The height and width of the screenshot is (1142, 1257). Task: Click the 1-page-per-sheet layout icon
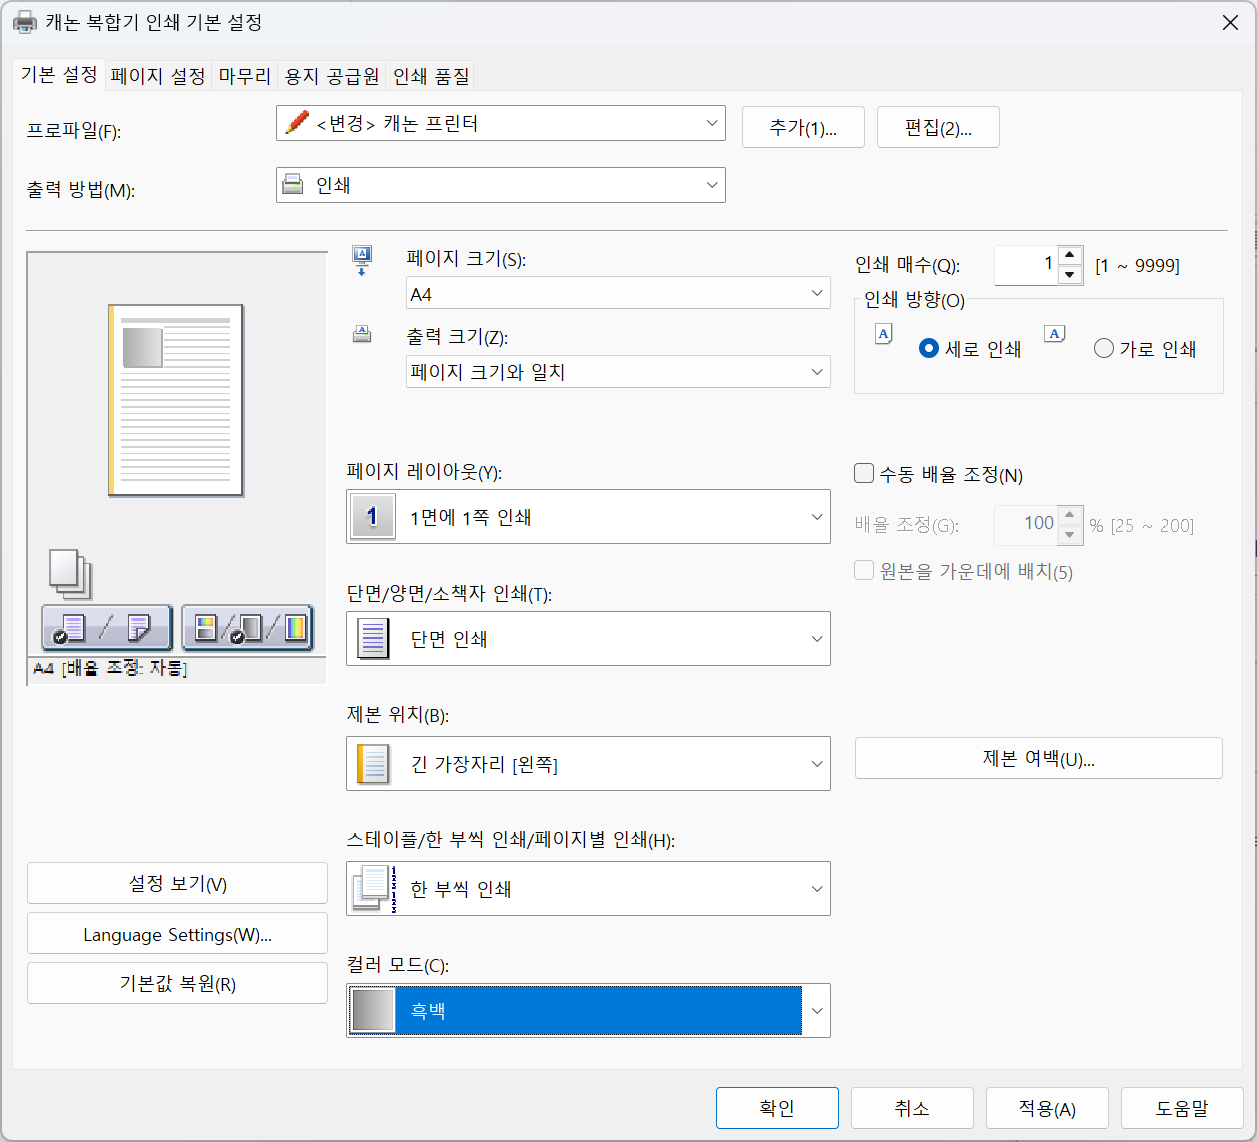pos(372,517)
